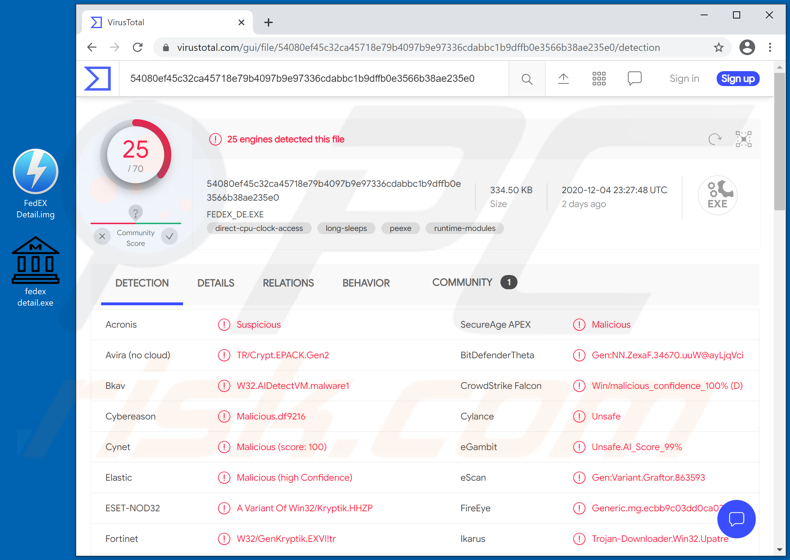
Task: Click W32.AIDetectVM.malware1 Bkav result
Action: (x=293, y=386)
